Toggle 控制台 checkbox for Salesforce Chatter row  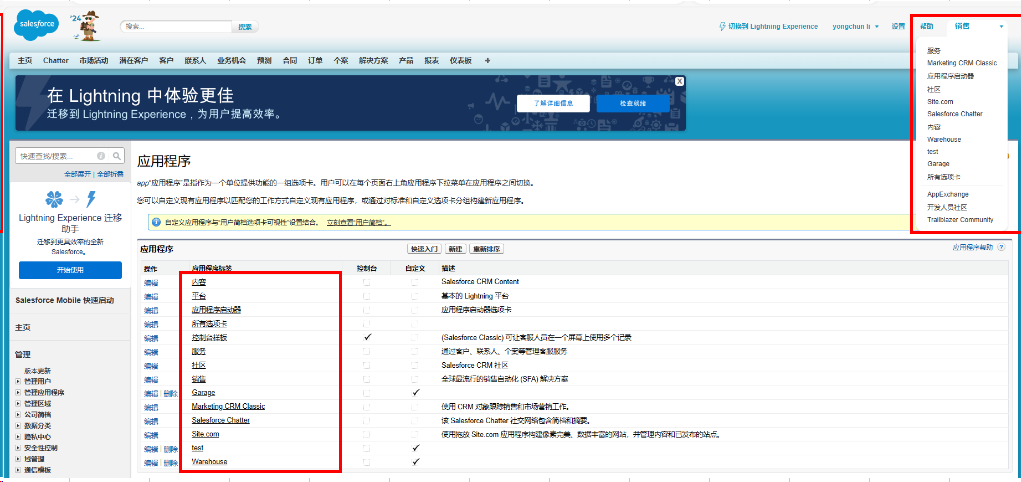tap(367, 420)
